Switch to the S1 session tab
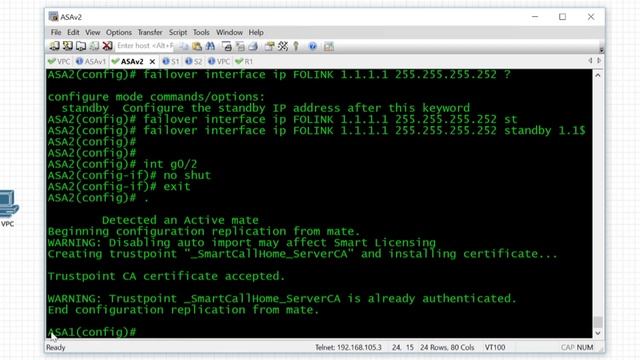Screen dimensions: 640x360 171,62
